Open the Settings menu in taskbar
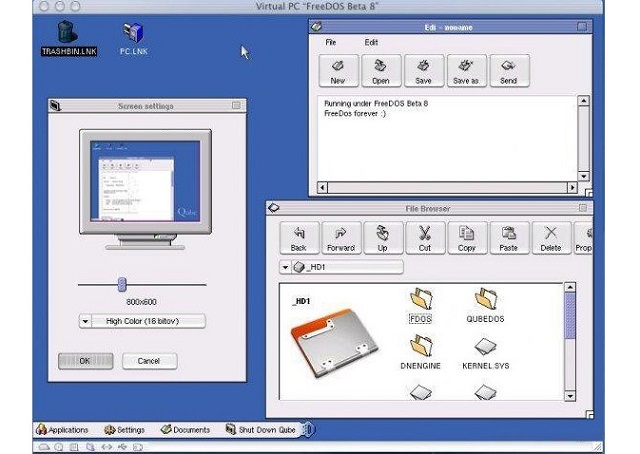 coord(124,430)
